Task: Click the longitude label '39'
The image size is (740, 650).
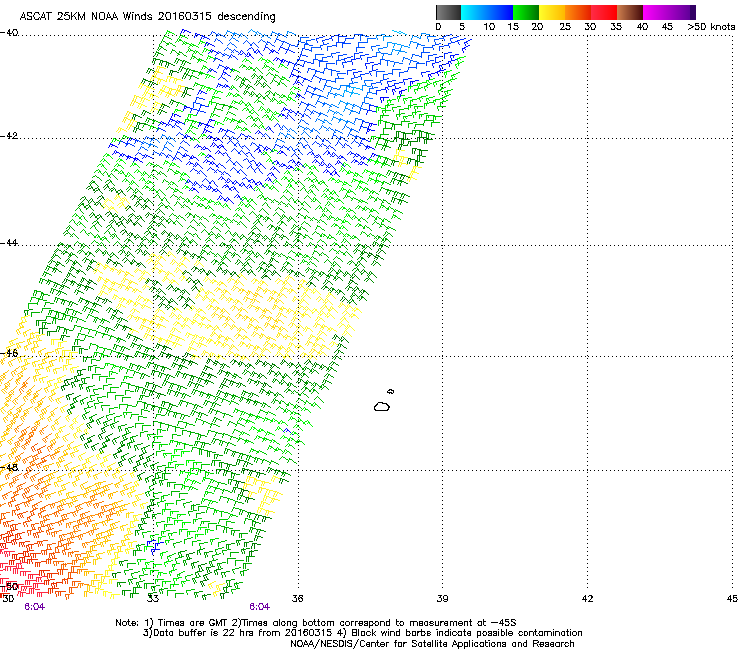Action: [x=442, y=599]
